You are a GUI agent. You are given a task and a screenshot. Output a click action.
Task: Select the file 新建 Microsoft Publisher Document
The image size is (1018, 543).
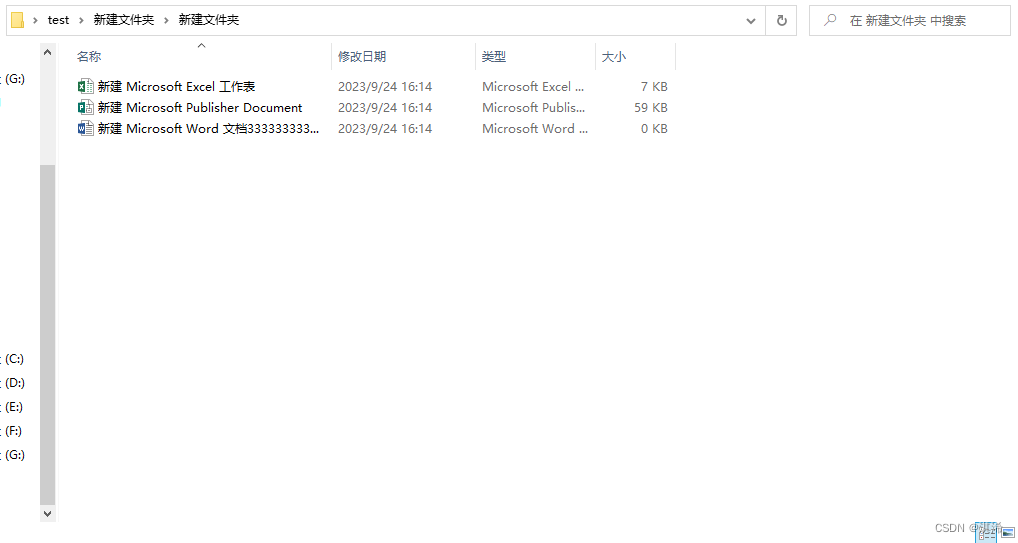click(x=200, y=107)
